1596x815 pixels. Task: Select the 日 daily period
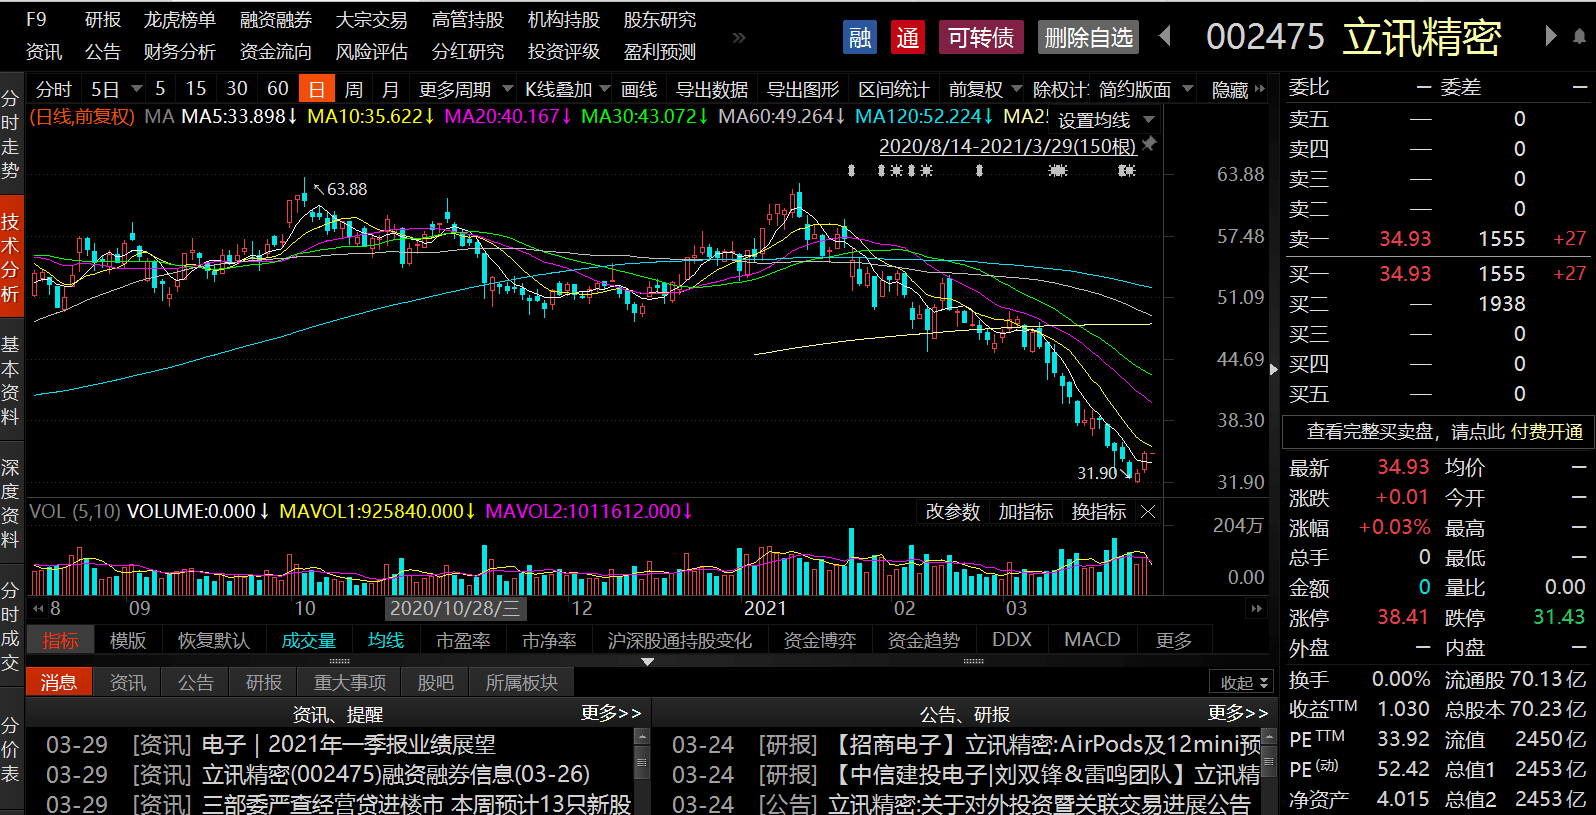pyautogui.click(x=317, y=89)
